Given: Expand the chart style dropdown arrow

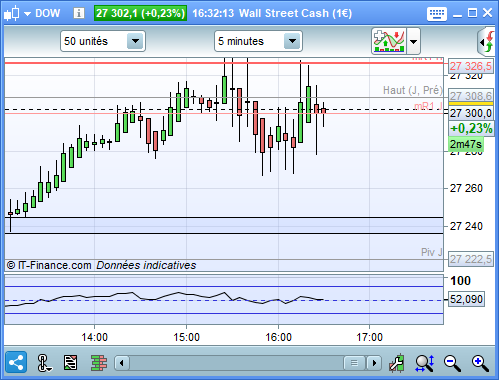Looking at the screenshot, I should 27,14.
